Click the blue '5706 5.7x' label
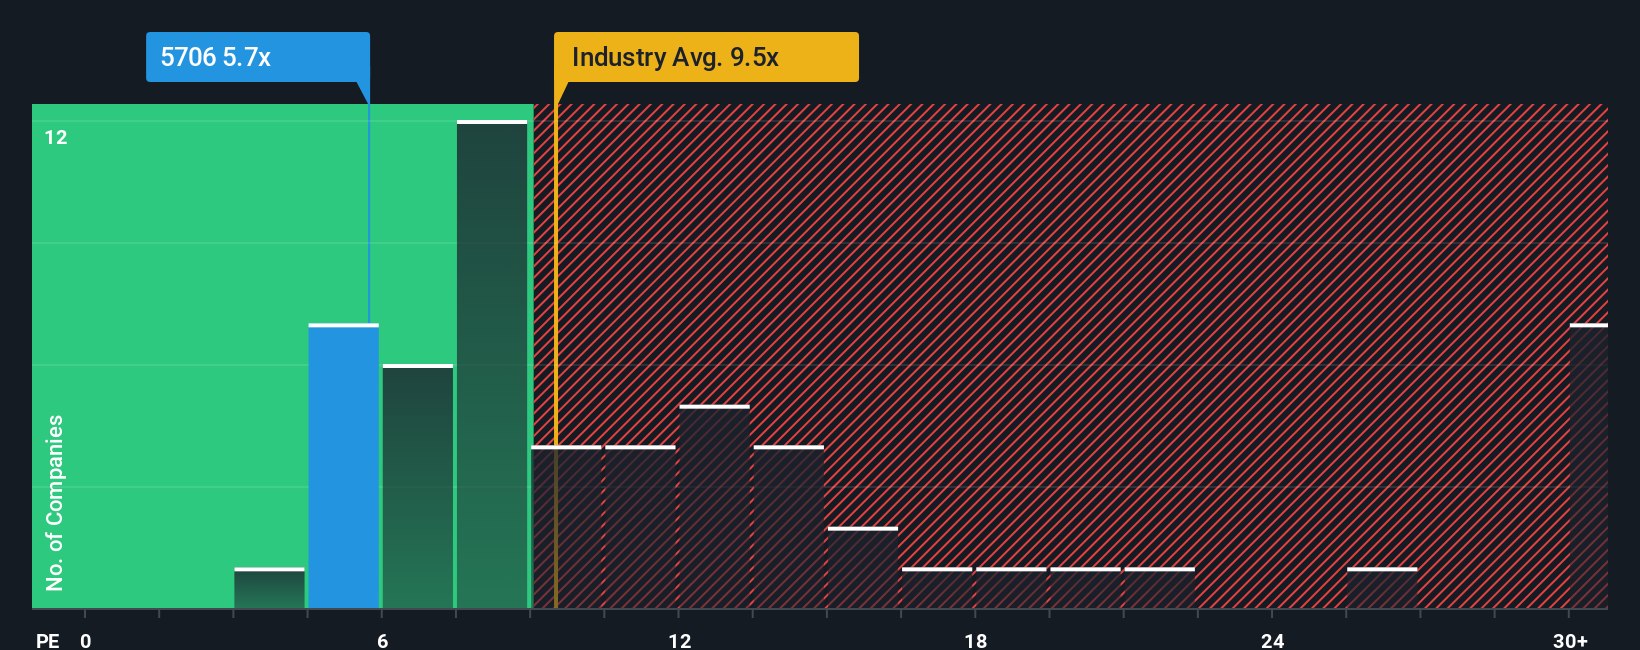Viewport: 1640px width, 650px height. pyautogui.click(x=258, y=57)
